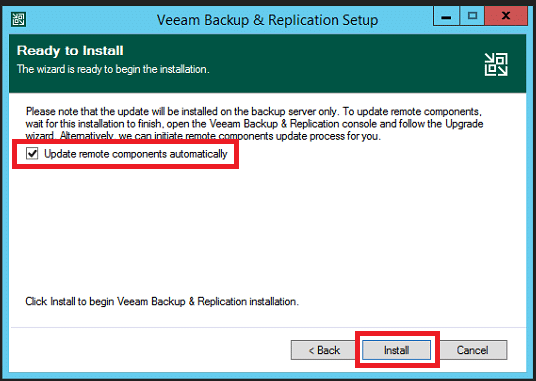
Task: Click the 'Click Install to begin' instruction text
Action: click(x=162, y=301)
